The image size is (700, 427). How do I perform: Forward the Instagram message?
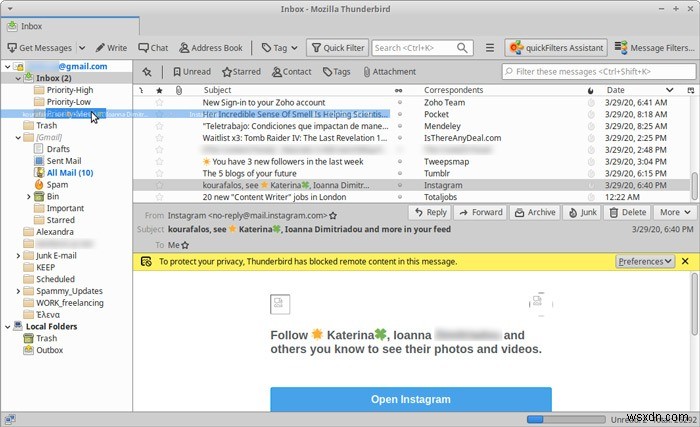[x=480, y=213]
